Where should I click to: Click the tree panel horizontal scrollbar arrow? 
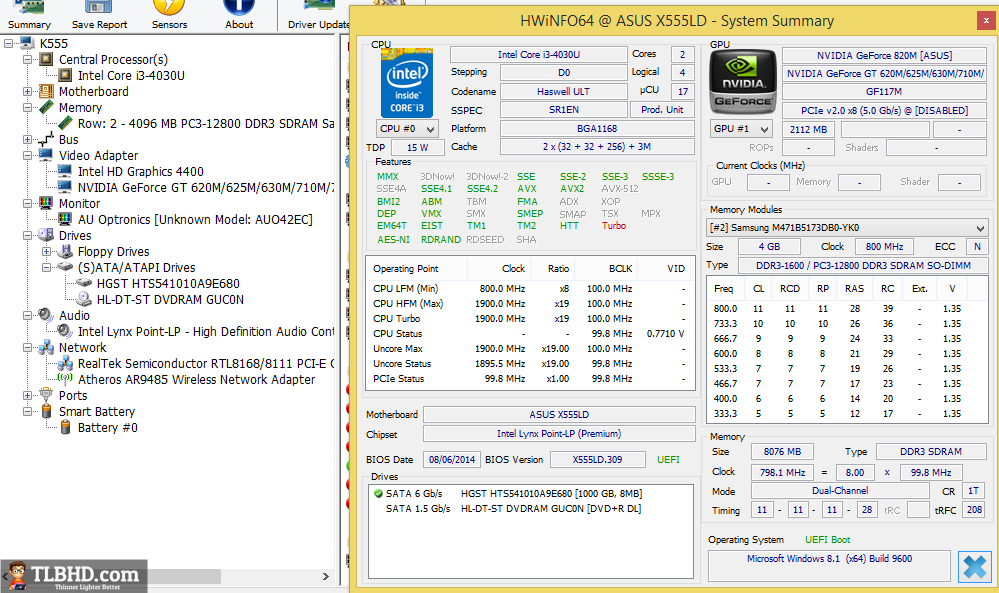click(326, 576)
